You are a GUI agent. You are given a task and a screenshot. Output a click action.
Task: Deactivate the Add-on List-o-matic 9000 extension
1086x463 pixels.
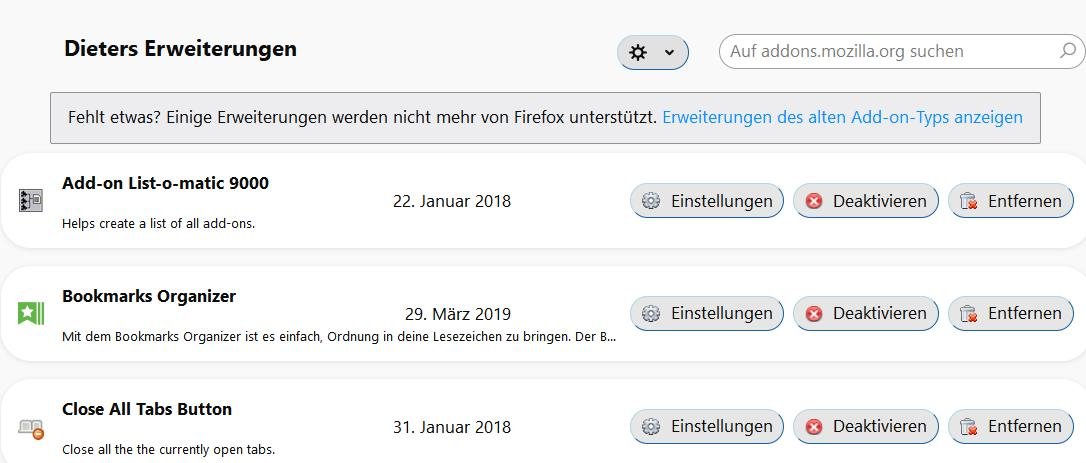coord(866,201)
